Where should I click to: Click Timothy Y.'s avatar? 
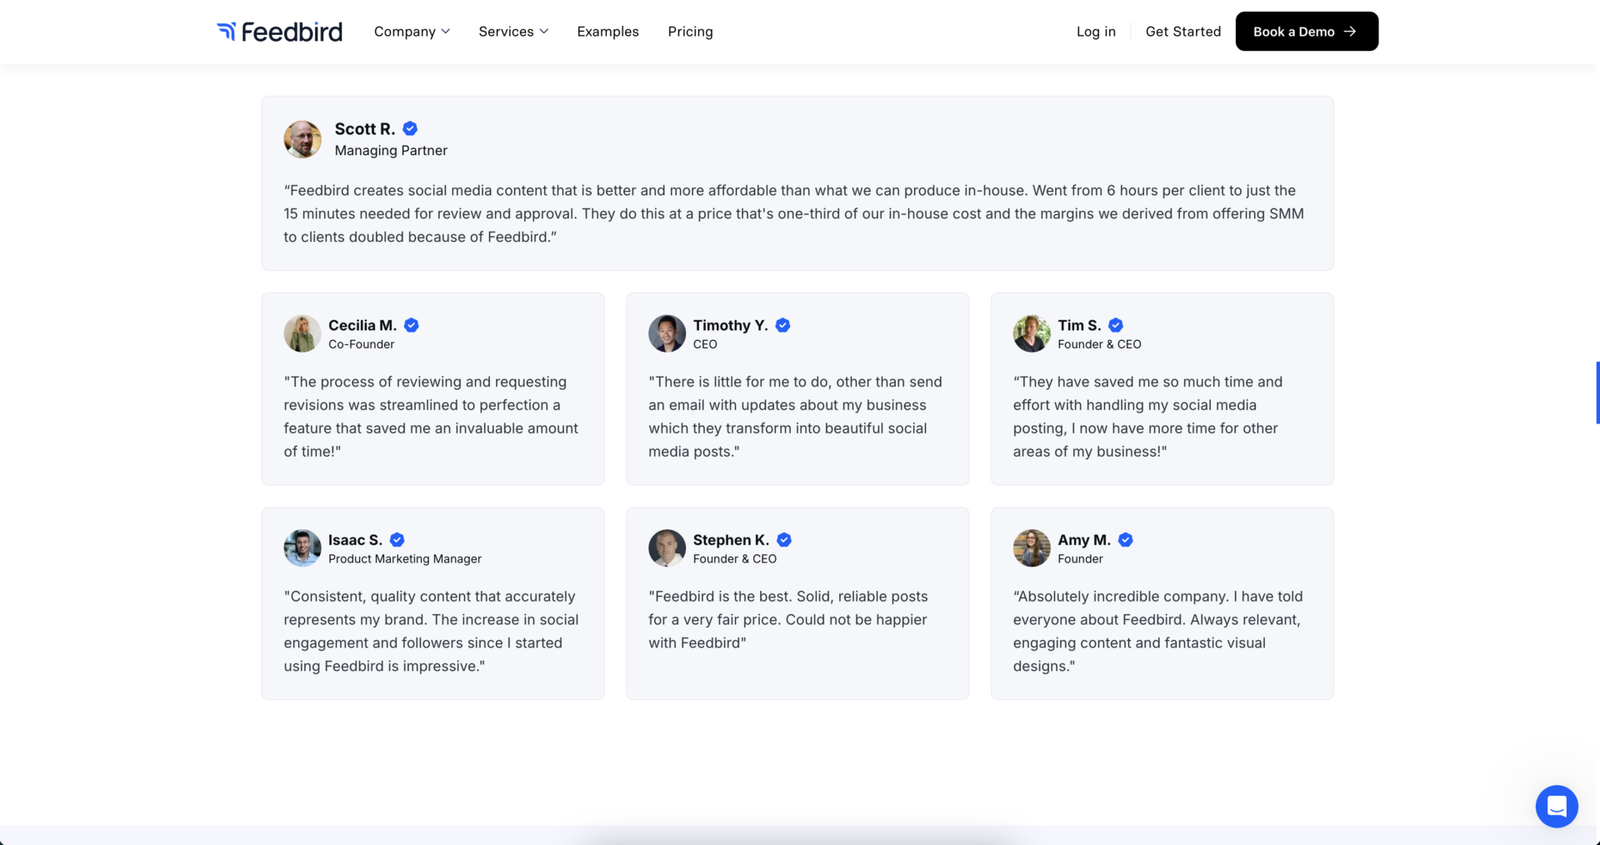point(667,333)
